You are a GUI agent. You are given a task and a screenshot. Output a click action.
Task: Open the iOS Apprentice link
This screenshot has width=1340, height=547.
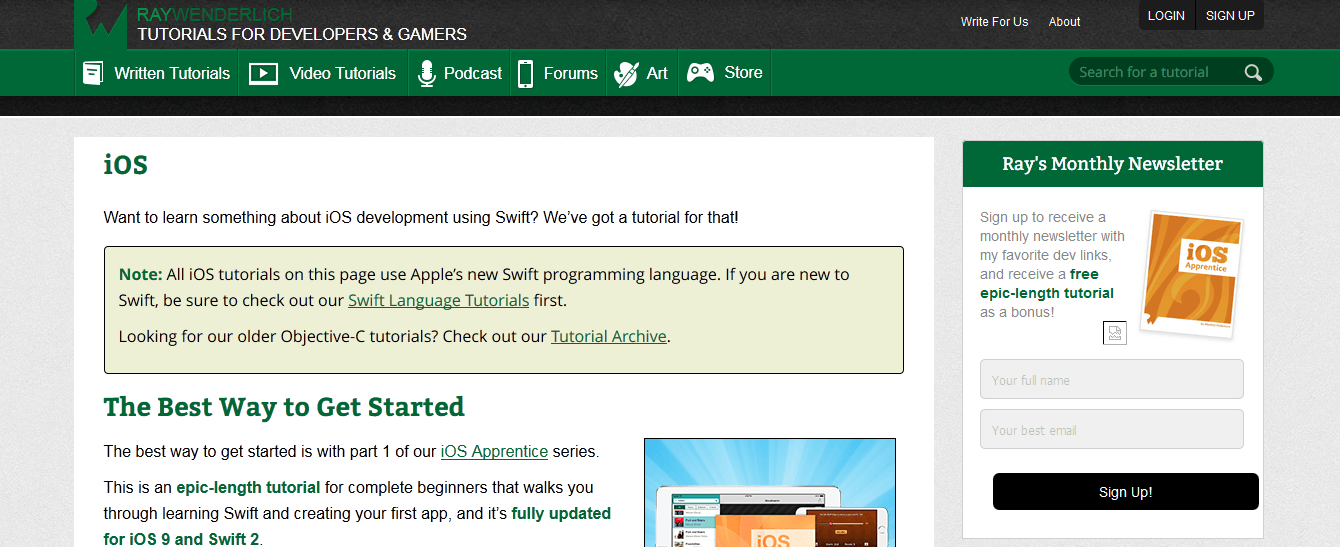click(494, 452)
